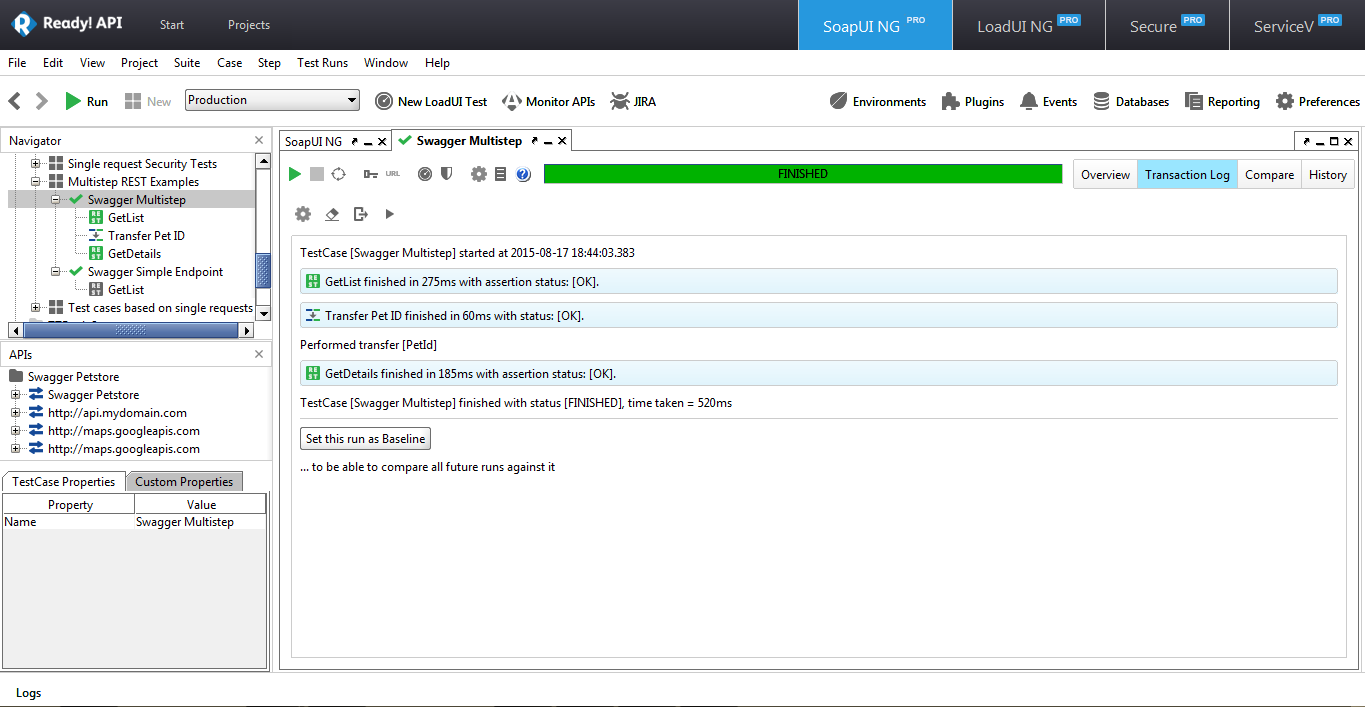Click the small grey play arrow in the log toolbar
The height and width of the screenshot is (707, 1365).
point(390,214)
